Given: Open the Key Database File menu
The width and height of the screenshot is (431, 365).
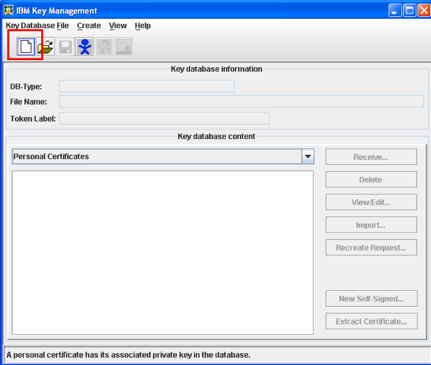Looking at the screenshot, I should coord(37,26).
